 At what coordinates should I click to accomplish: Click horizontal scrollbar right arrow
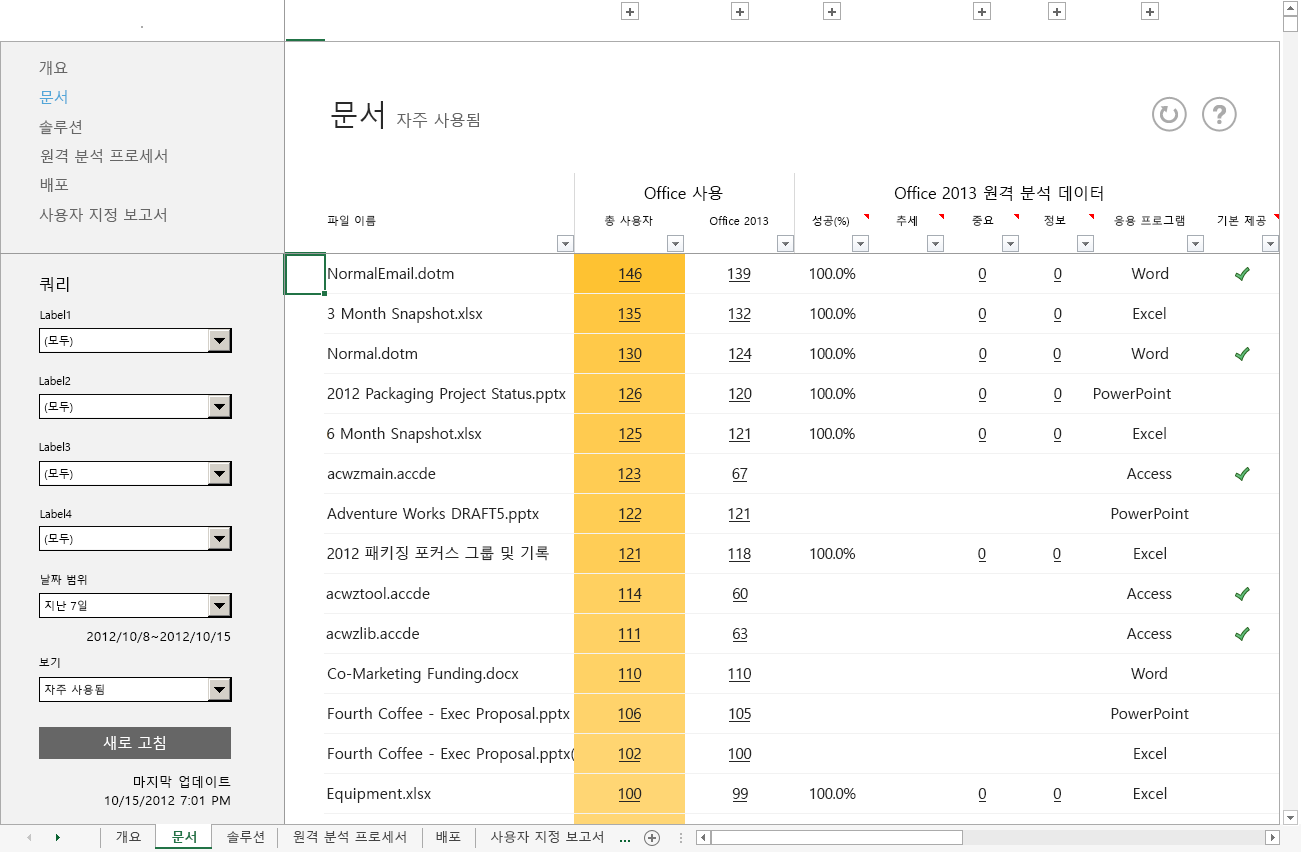point(1272,838)
